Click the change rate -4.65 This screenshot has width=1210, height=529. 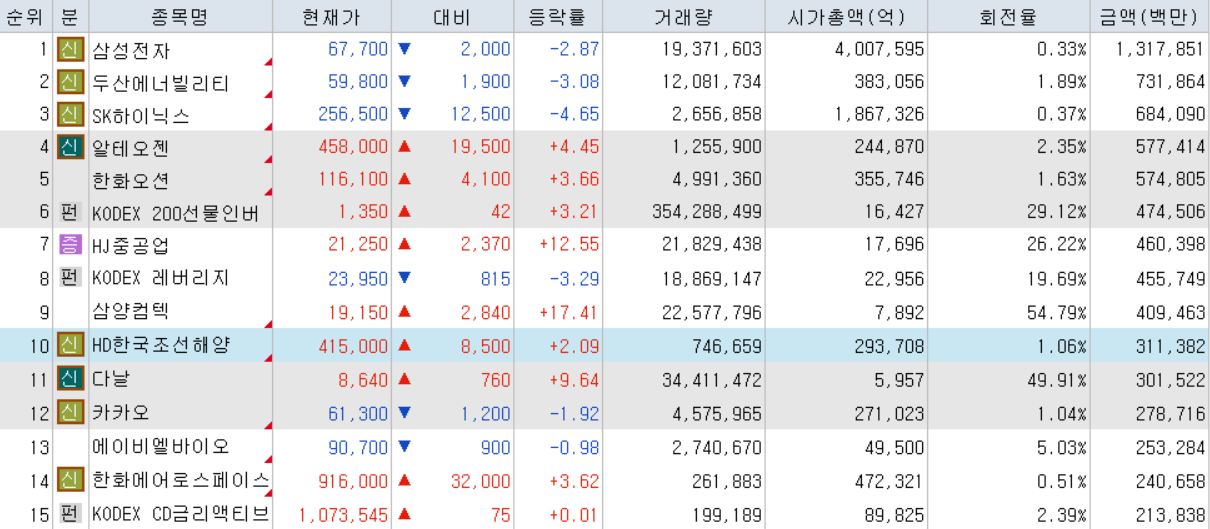coord(574,114)
